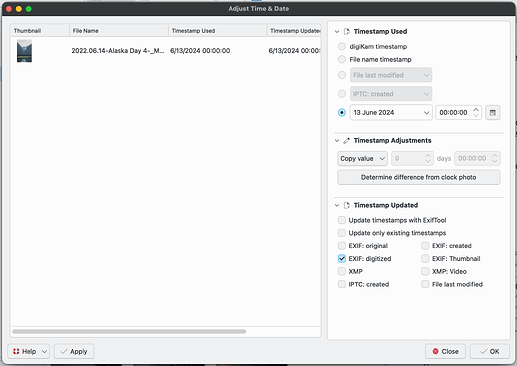Click the Timestamp Used document icon
This screenshot has height=366, width=517.
[347, 31]
